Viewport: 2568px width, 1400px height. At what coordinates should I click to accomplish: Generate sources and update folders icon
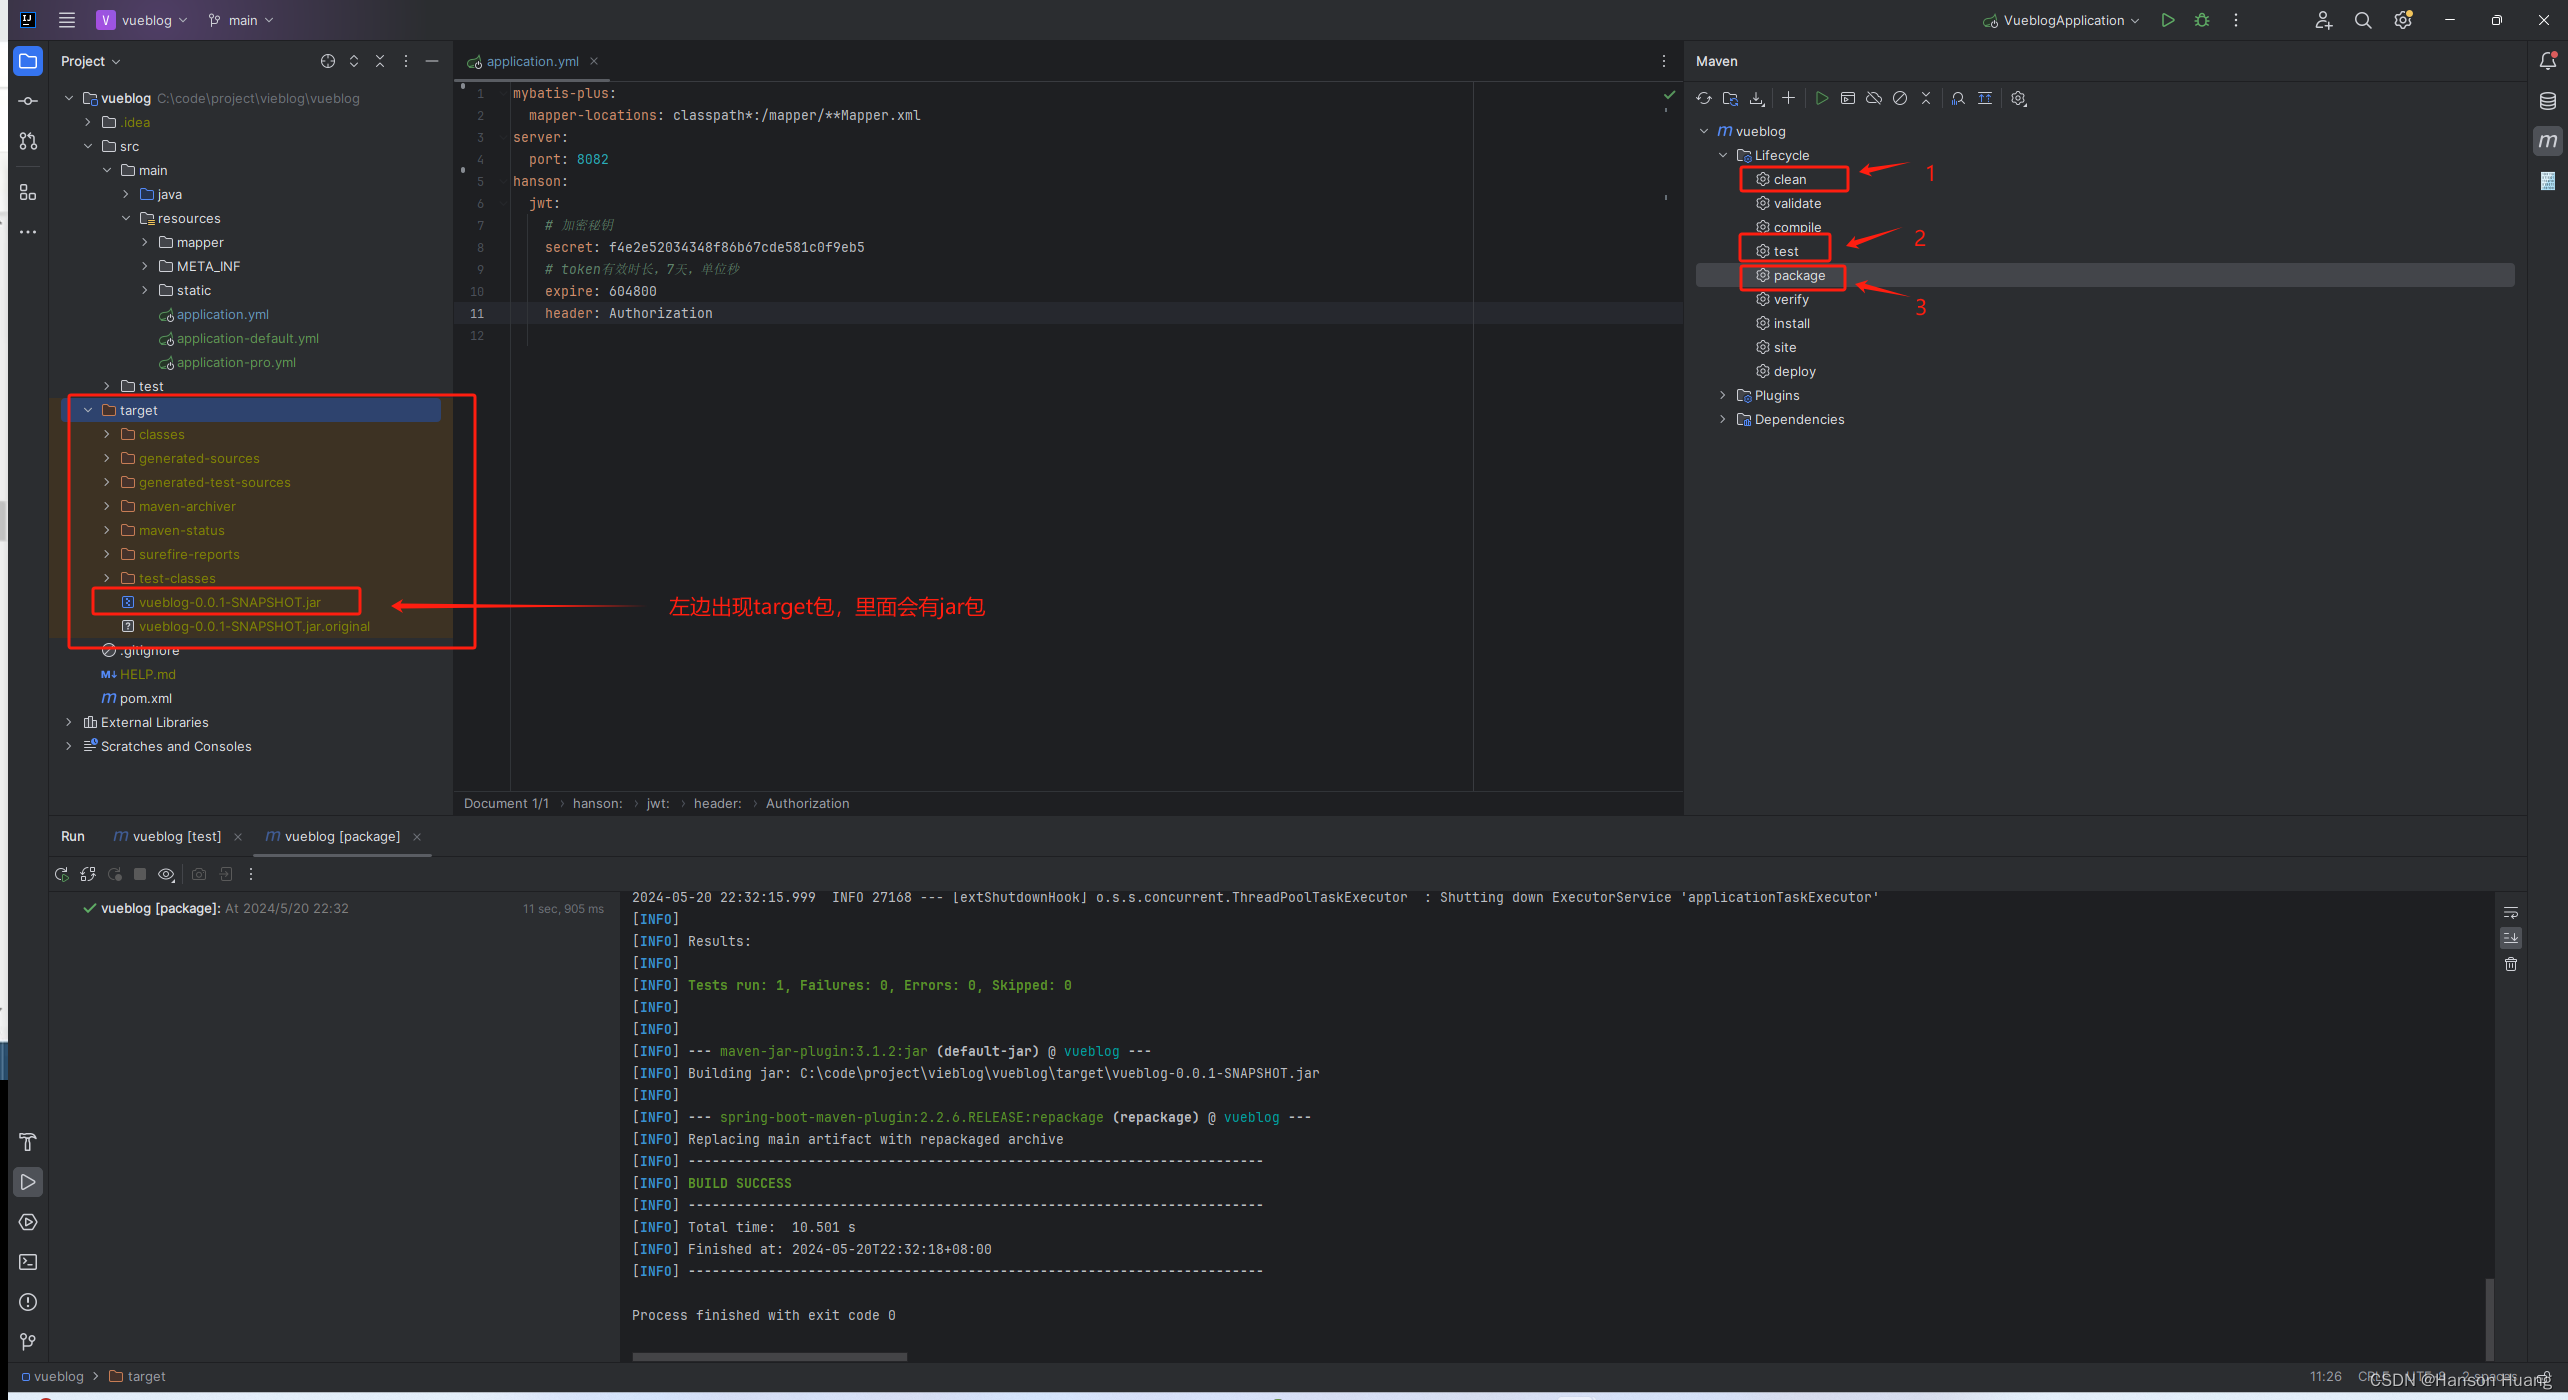1730,98
